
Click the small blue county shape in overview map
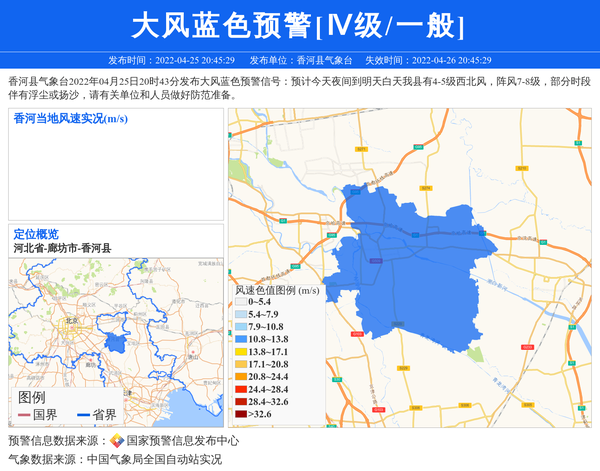pos(116,342)
